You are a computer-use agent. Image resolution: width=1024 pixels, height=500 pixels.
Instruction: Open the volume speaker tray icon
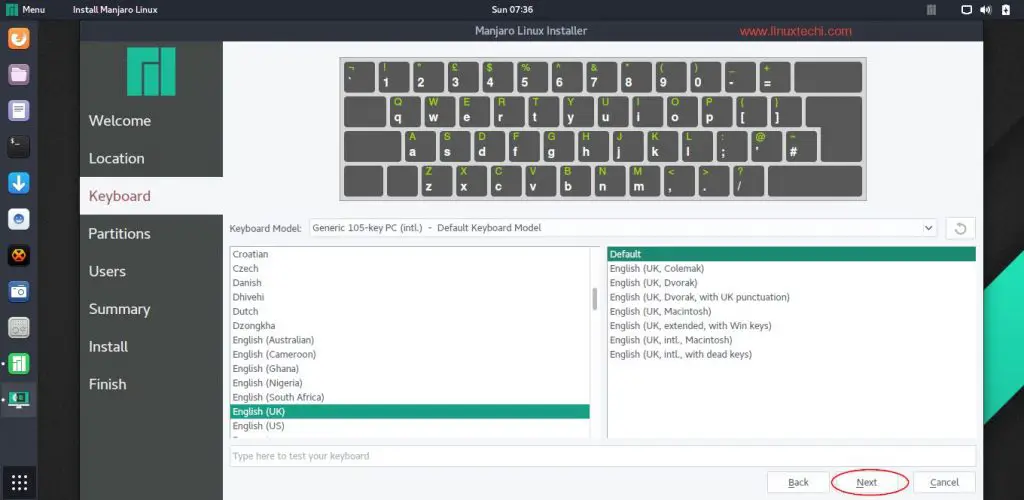pos(985,10)
